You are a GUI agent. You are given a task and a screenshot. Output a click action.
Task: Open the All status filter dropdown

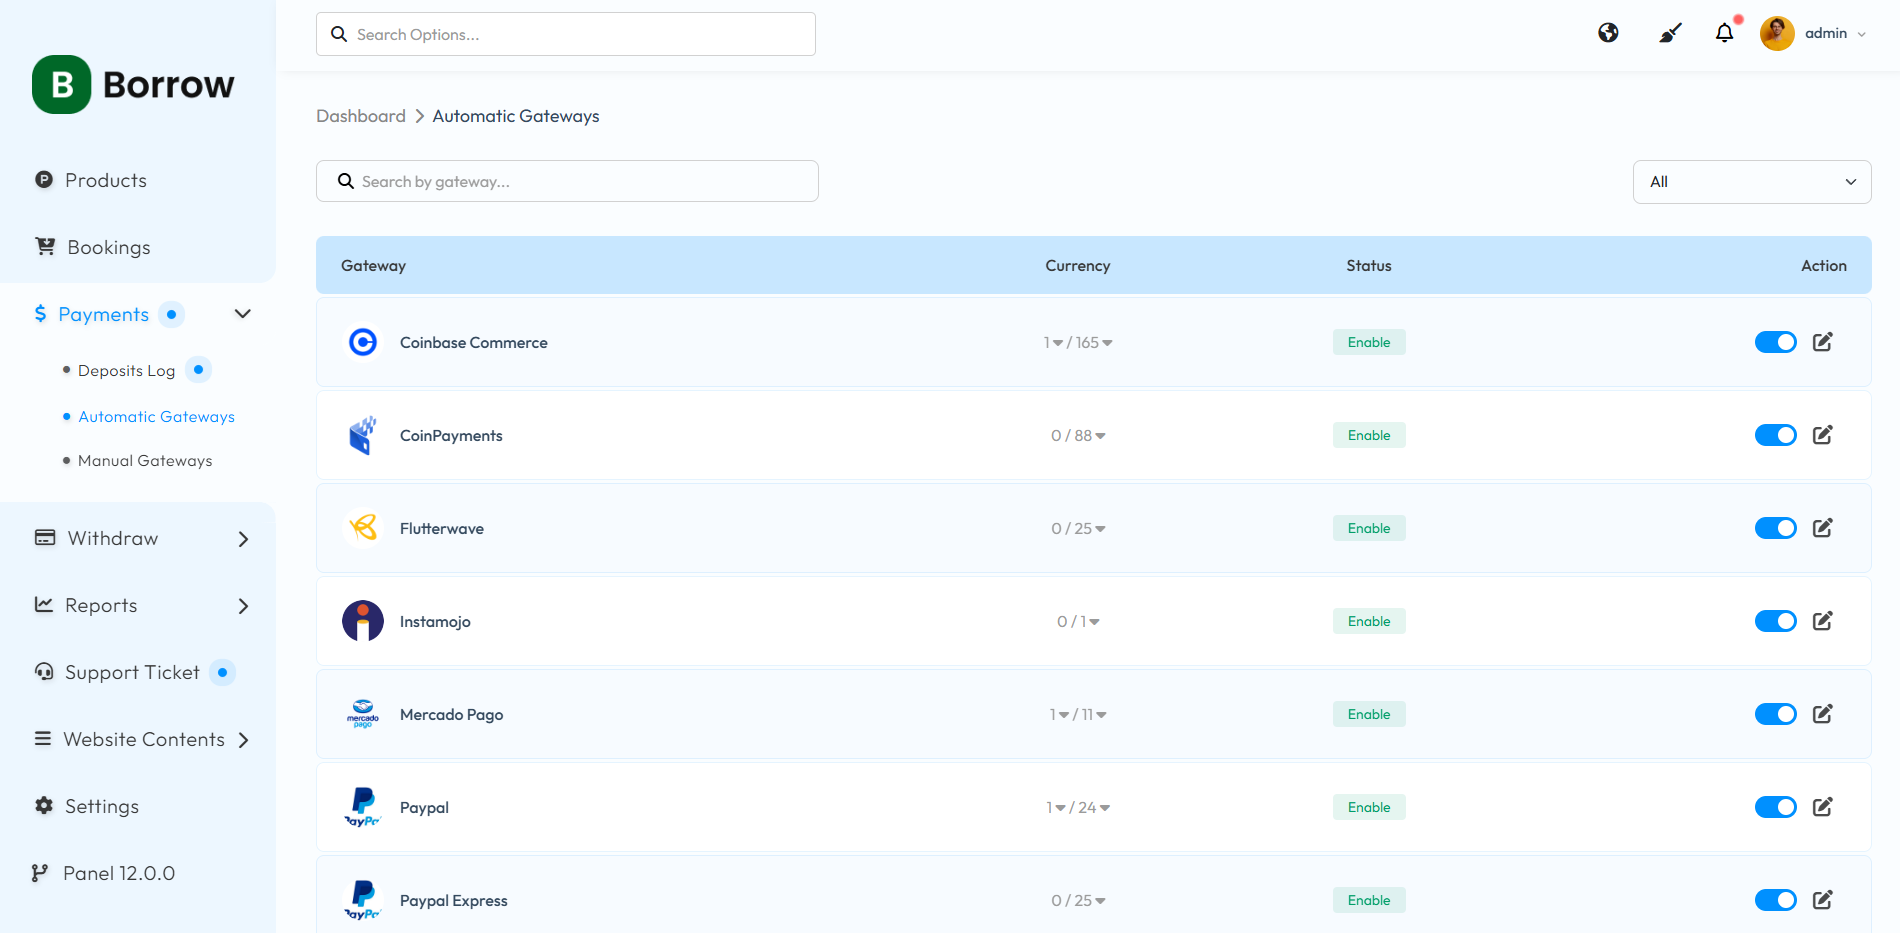tap(1751, 182)
